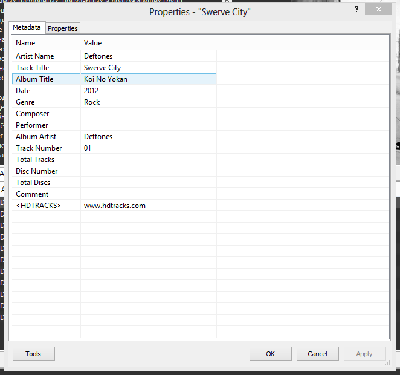The width and height of the screenshot is (400, 375).
Task: Select the Album Title row label
Action: tap(34, 79)
